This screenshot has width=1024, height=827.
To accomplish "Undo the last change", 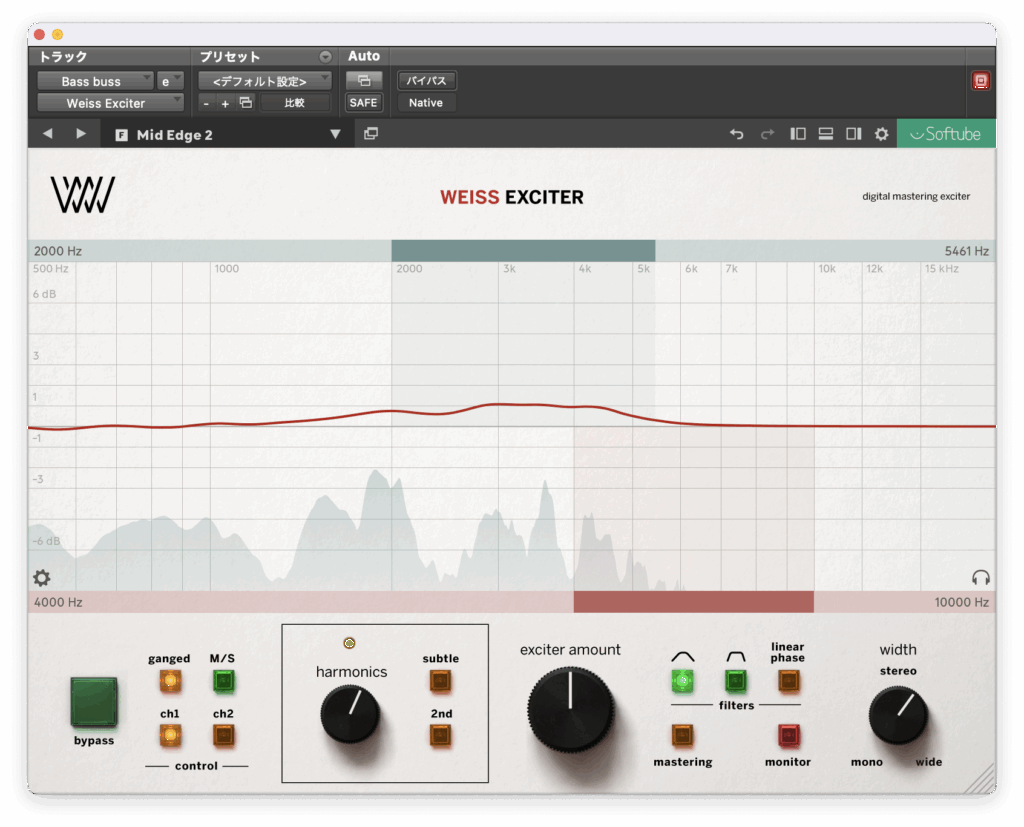I will tap(737, 134).
